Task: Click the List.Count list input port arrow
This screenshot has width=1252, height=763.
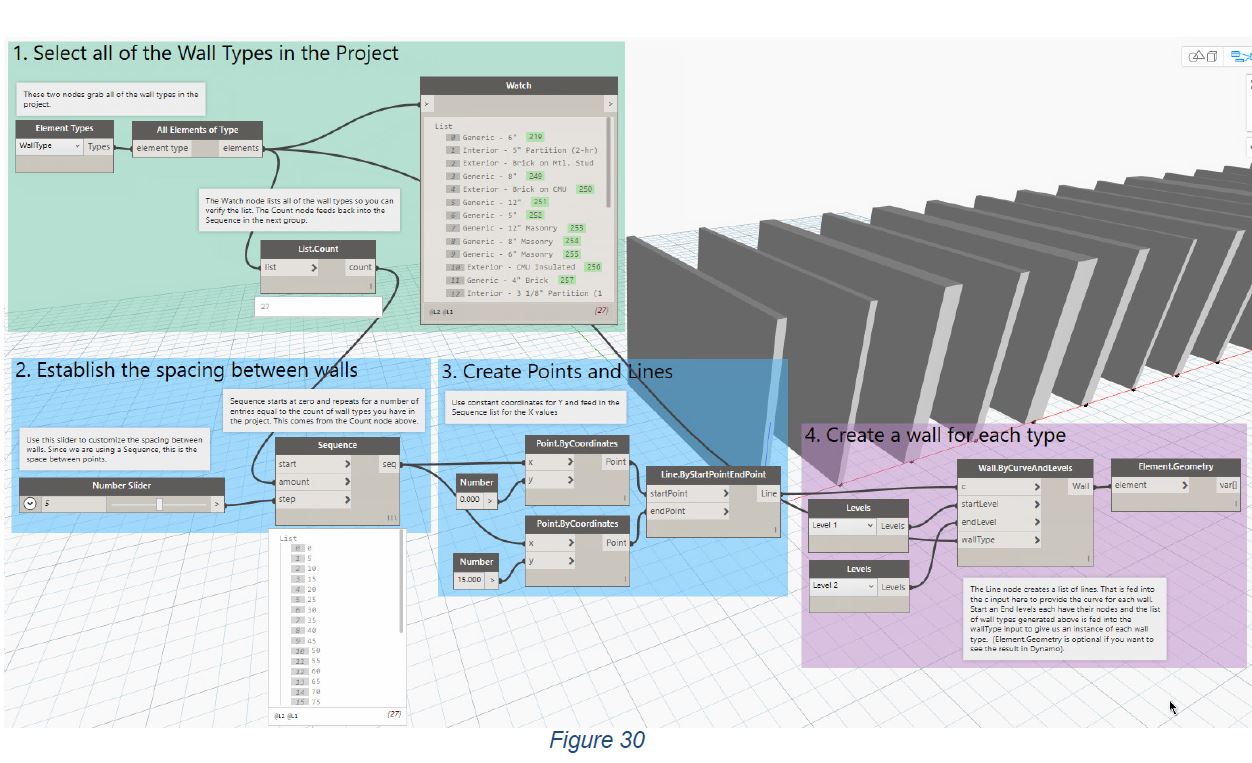Action: pyautogui.click(x=314, y=267)
